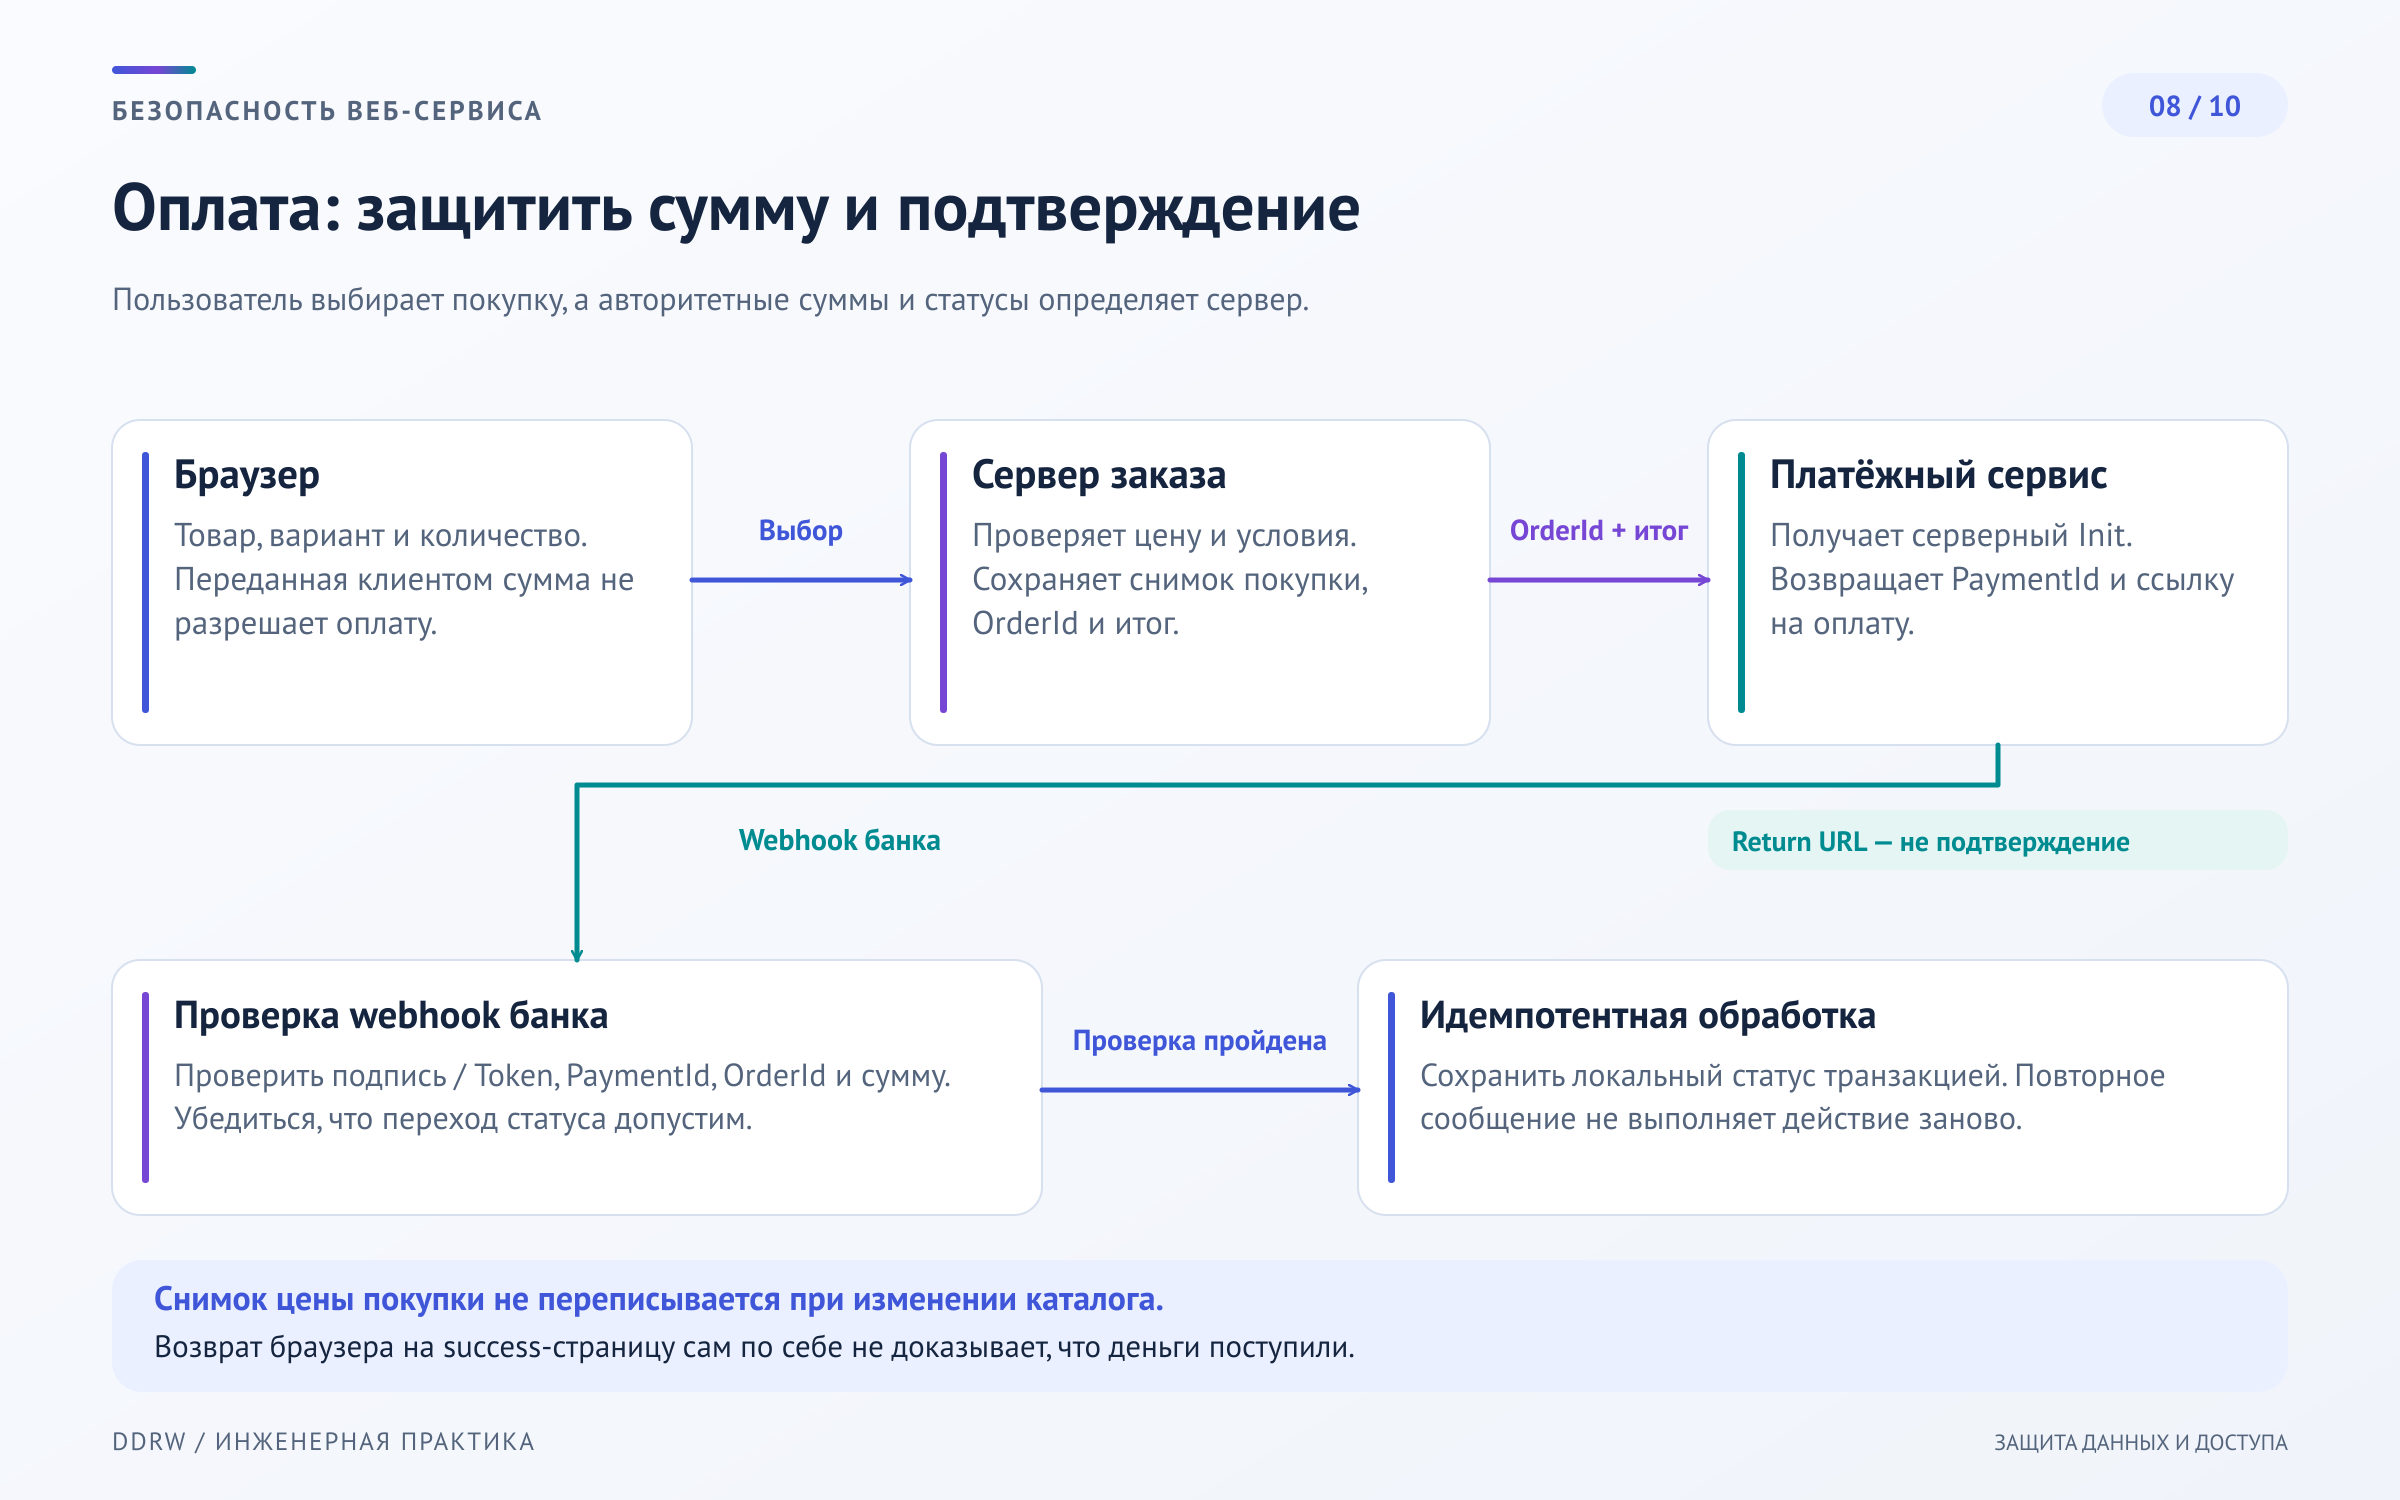Click the 'Получает серверный Init' description

tap(2002, 579)
